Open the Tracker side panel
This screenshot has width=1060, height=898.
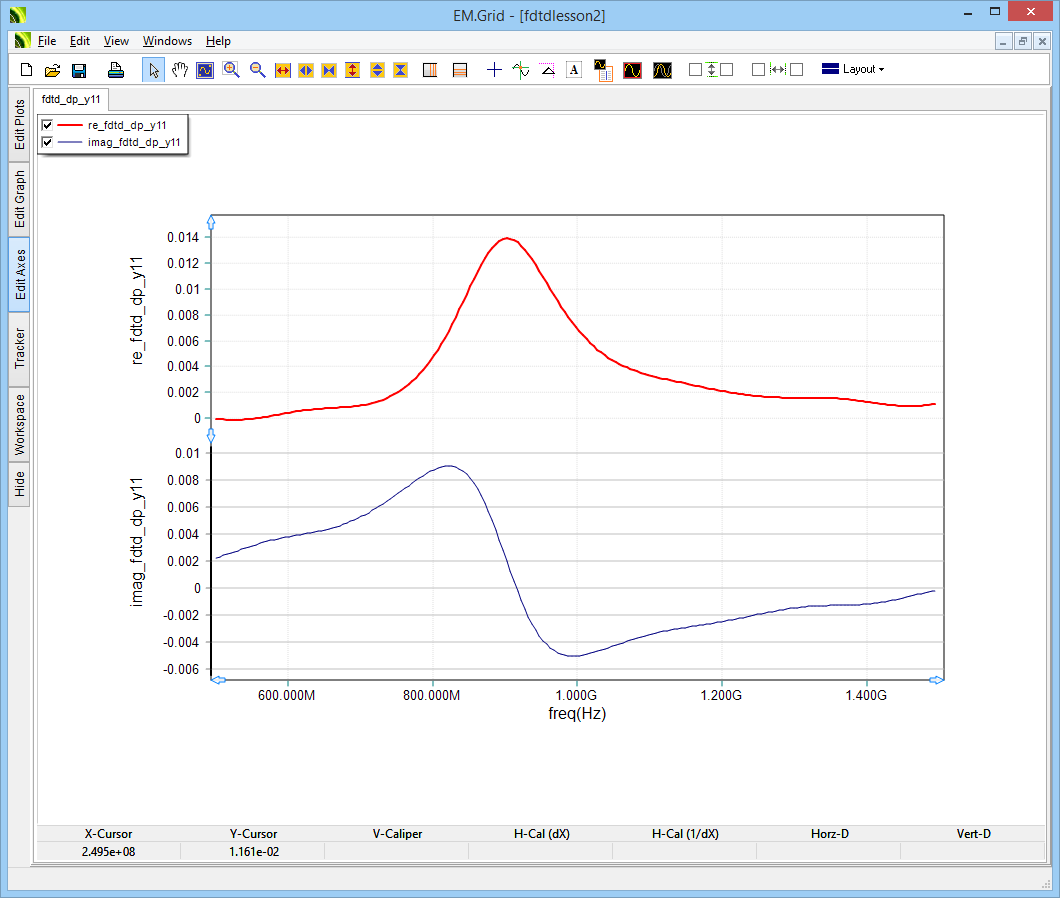pyautogui.click(x=20, y=348)
